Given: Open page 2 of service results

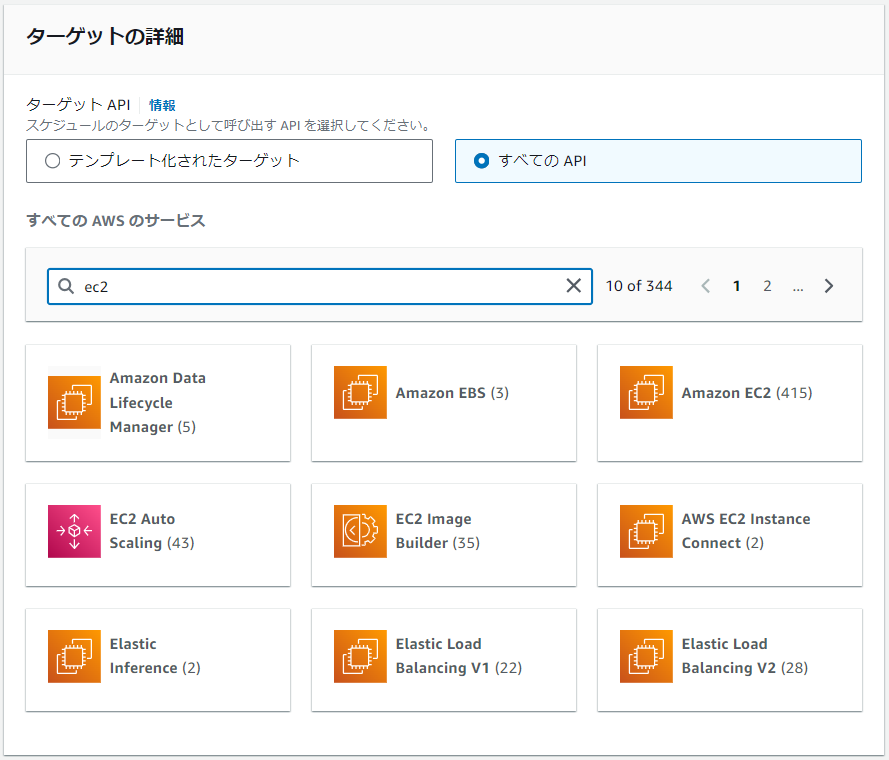Looking at the screenshot, I should point(767,286).
